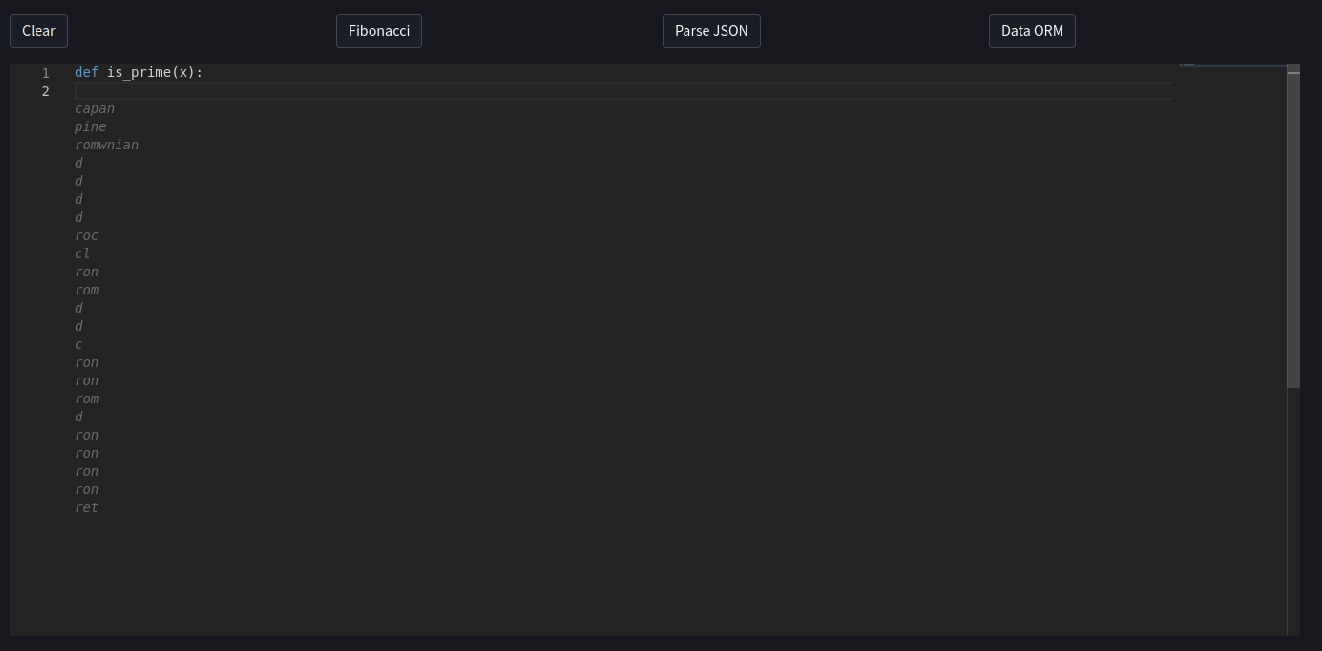1322x651 pixels.
Task: Click the lone 'c' suggestion line
Action: 78,344
